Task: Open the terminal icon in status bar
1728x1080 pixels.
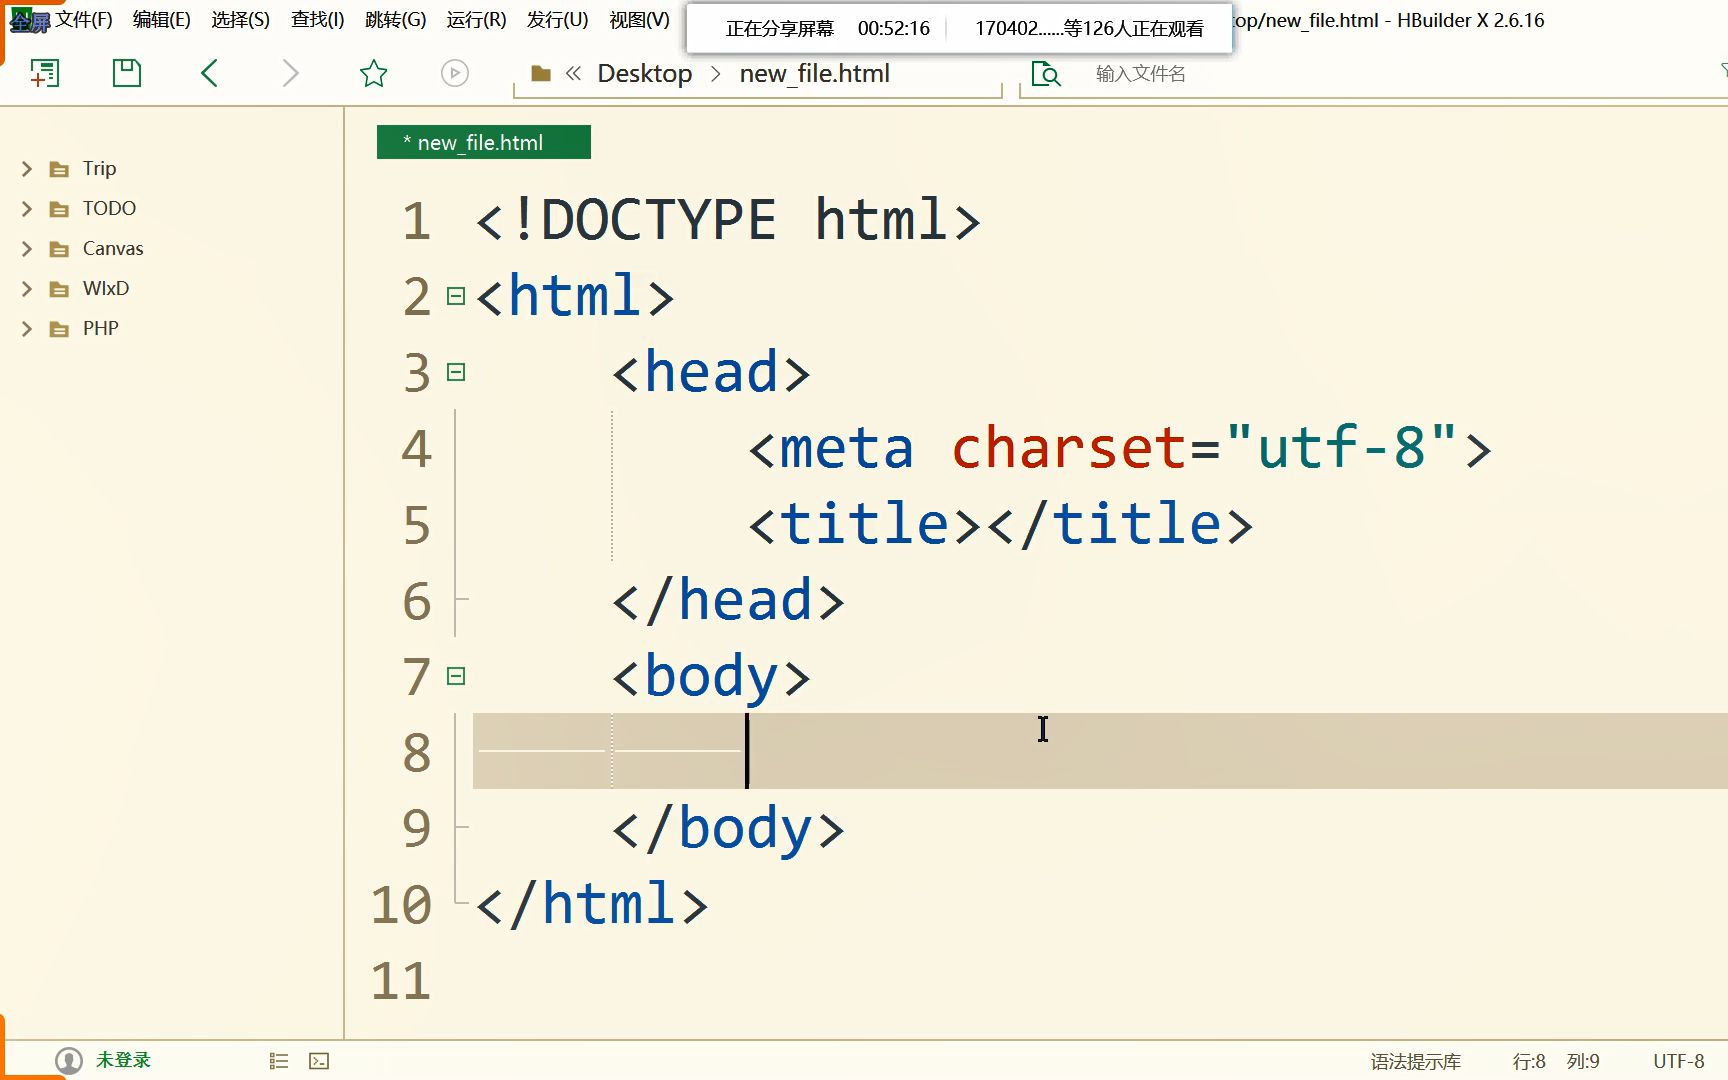Action: tap(319, 1061)
